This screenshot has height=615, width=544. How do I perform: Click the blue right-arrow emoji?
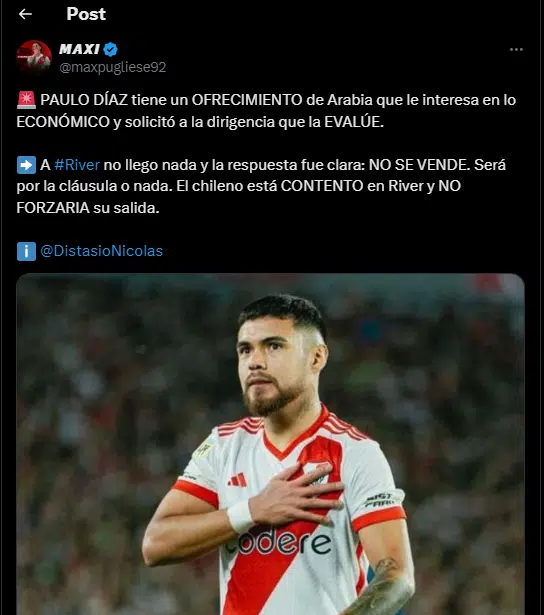pyautogui.click(x=26, y=165)
